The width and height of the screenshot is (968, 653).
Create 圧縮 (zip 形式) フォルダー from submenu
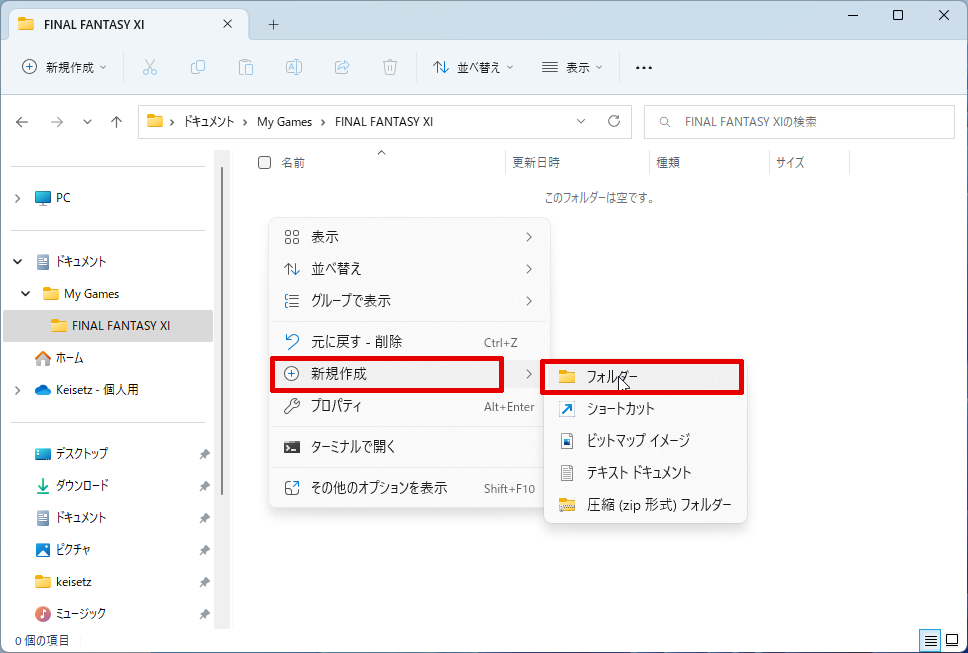(645, 505)
